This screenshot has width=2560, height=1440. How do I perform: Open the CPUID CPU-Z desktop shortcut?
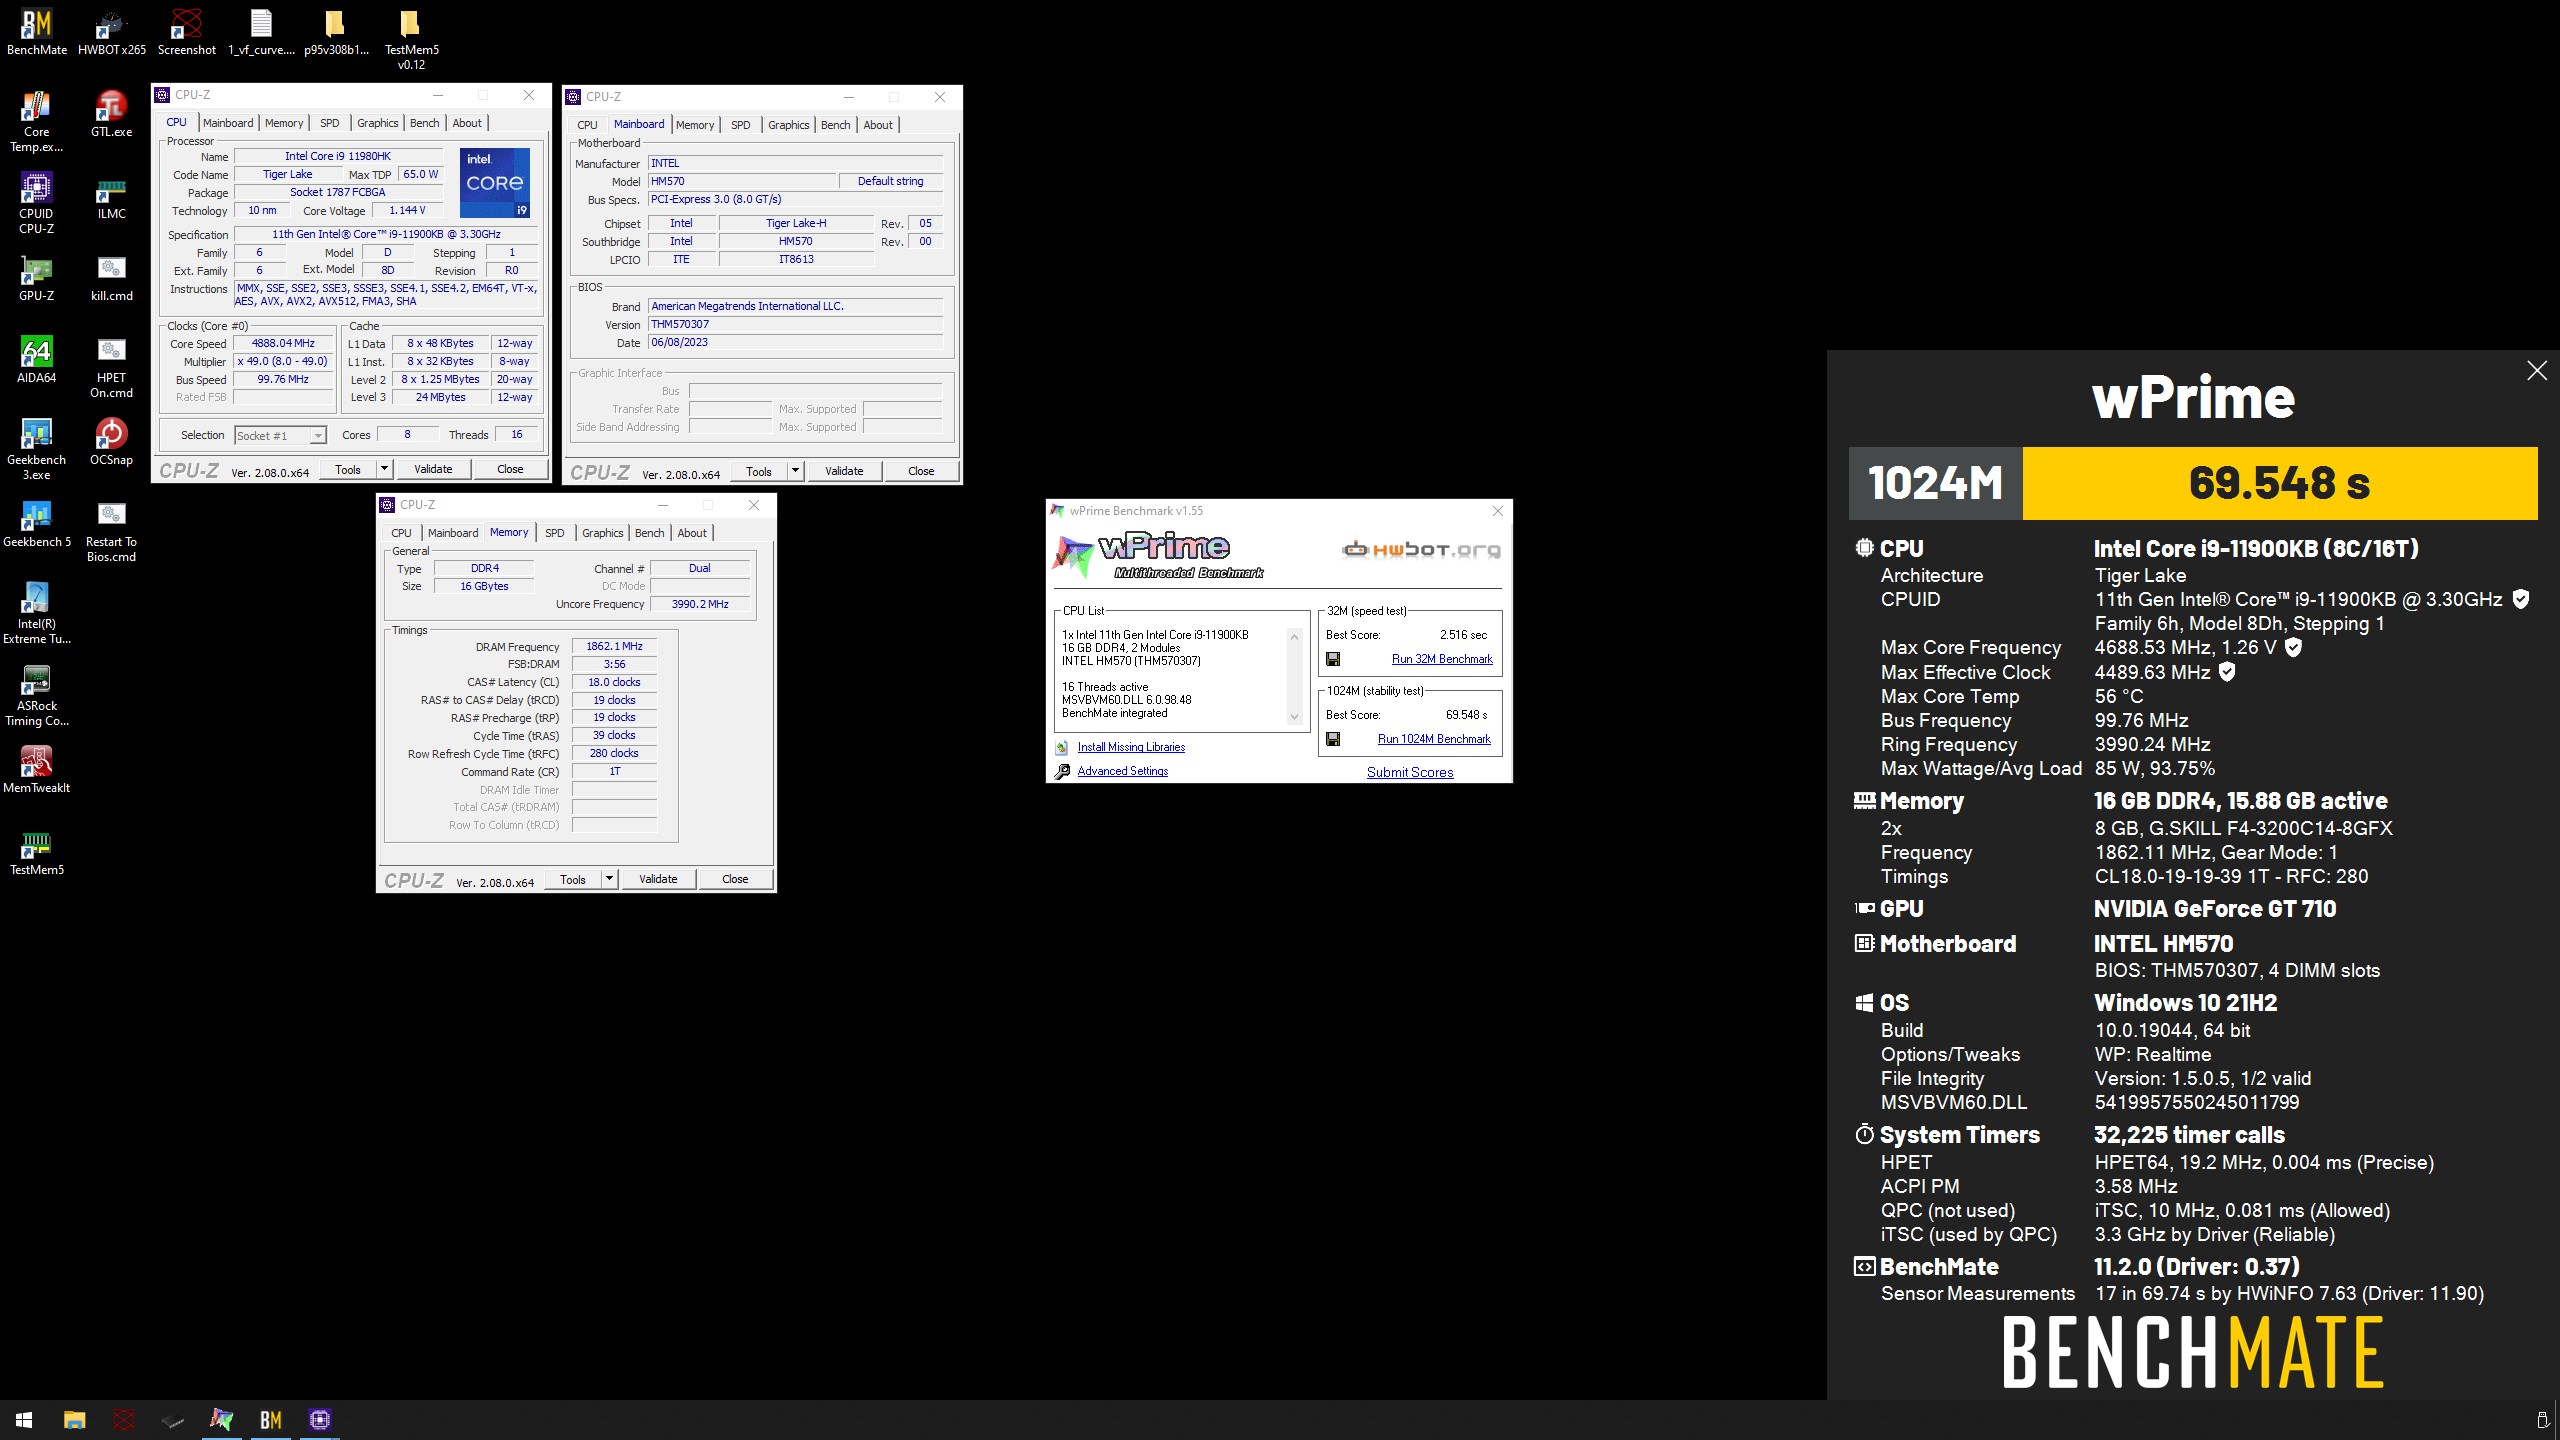(x=37, y=203)
